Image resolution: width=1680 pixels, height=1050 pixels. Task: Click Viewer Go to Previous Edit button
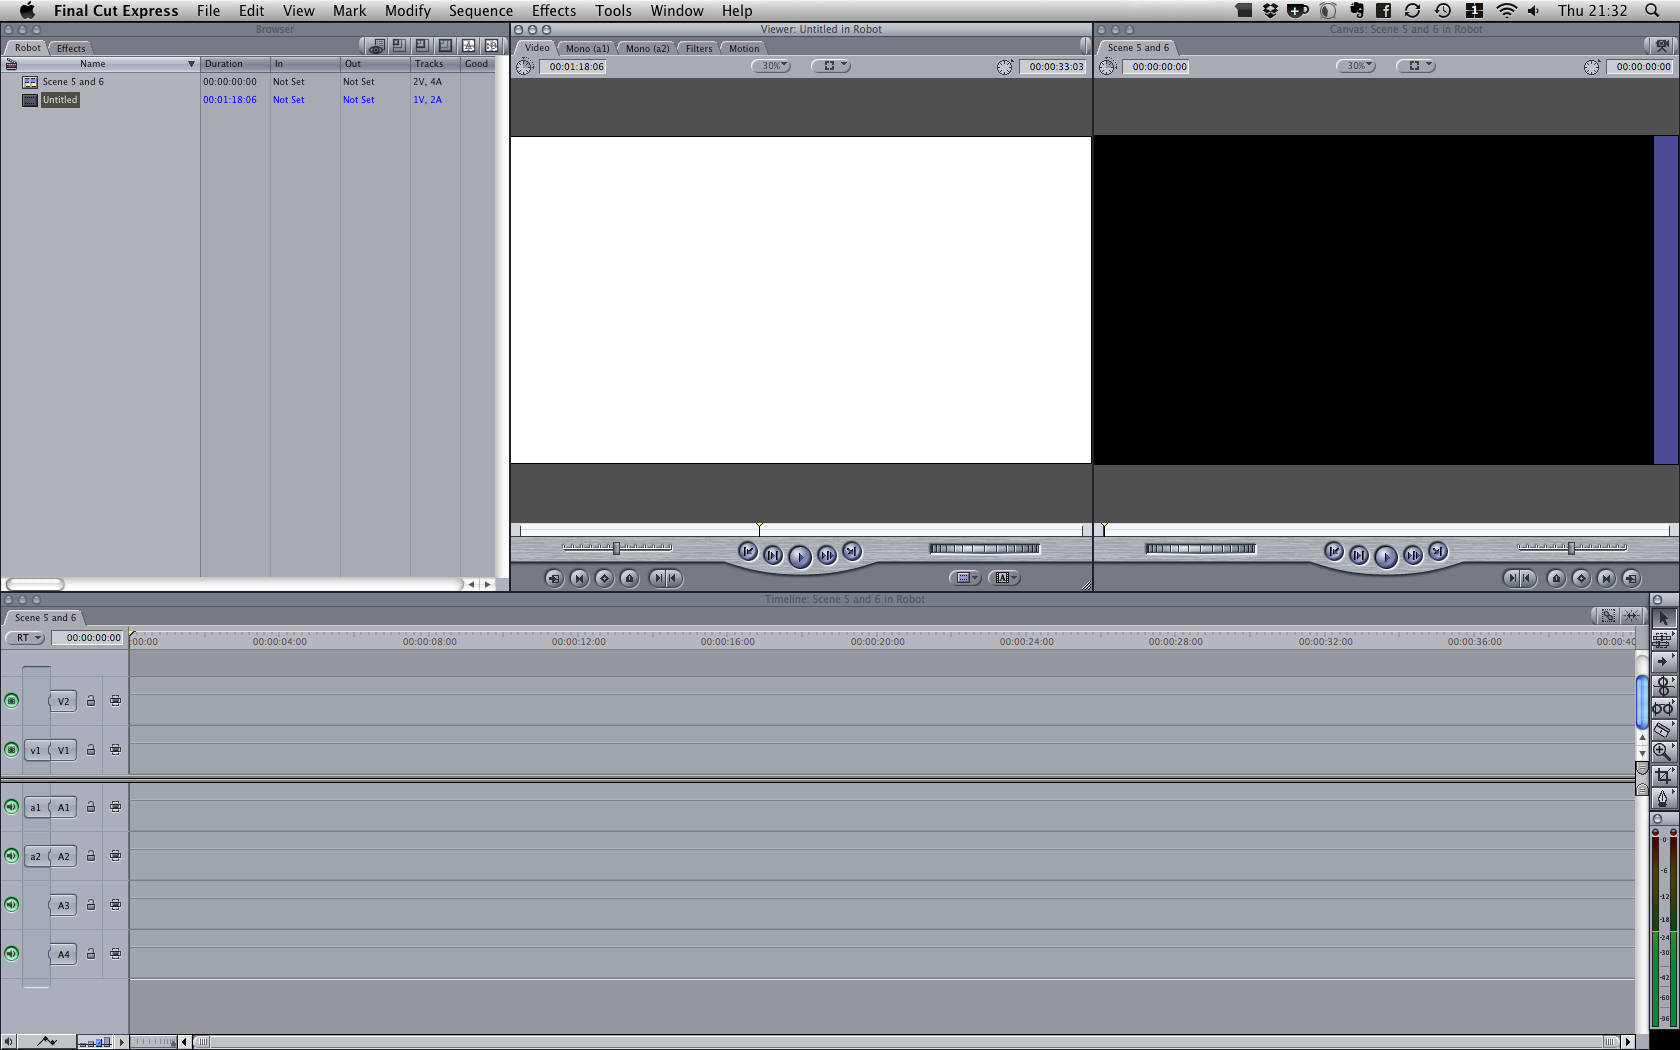coord(747,551)
